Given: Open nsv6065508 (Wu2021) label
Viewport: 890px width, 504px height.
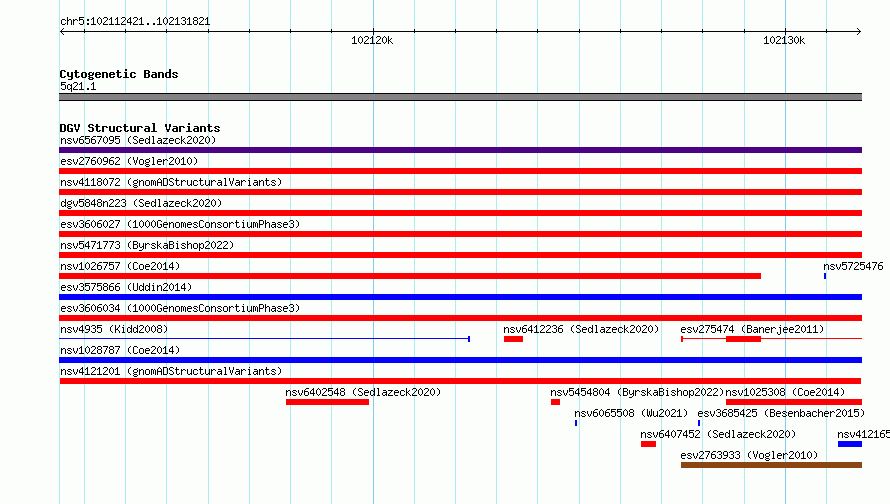Looking at the screenshot, I should point(631,413).
